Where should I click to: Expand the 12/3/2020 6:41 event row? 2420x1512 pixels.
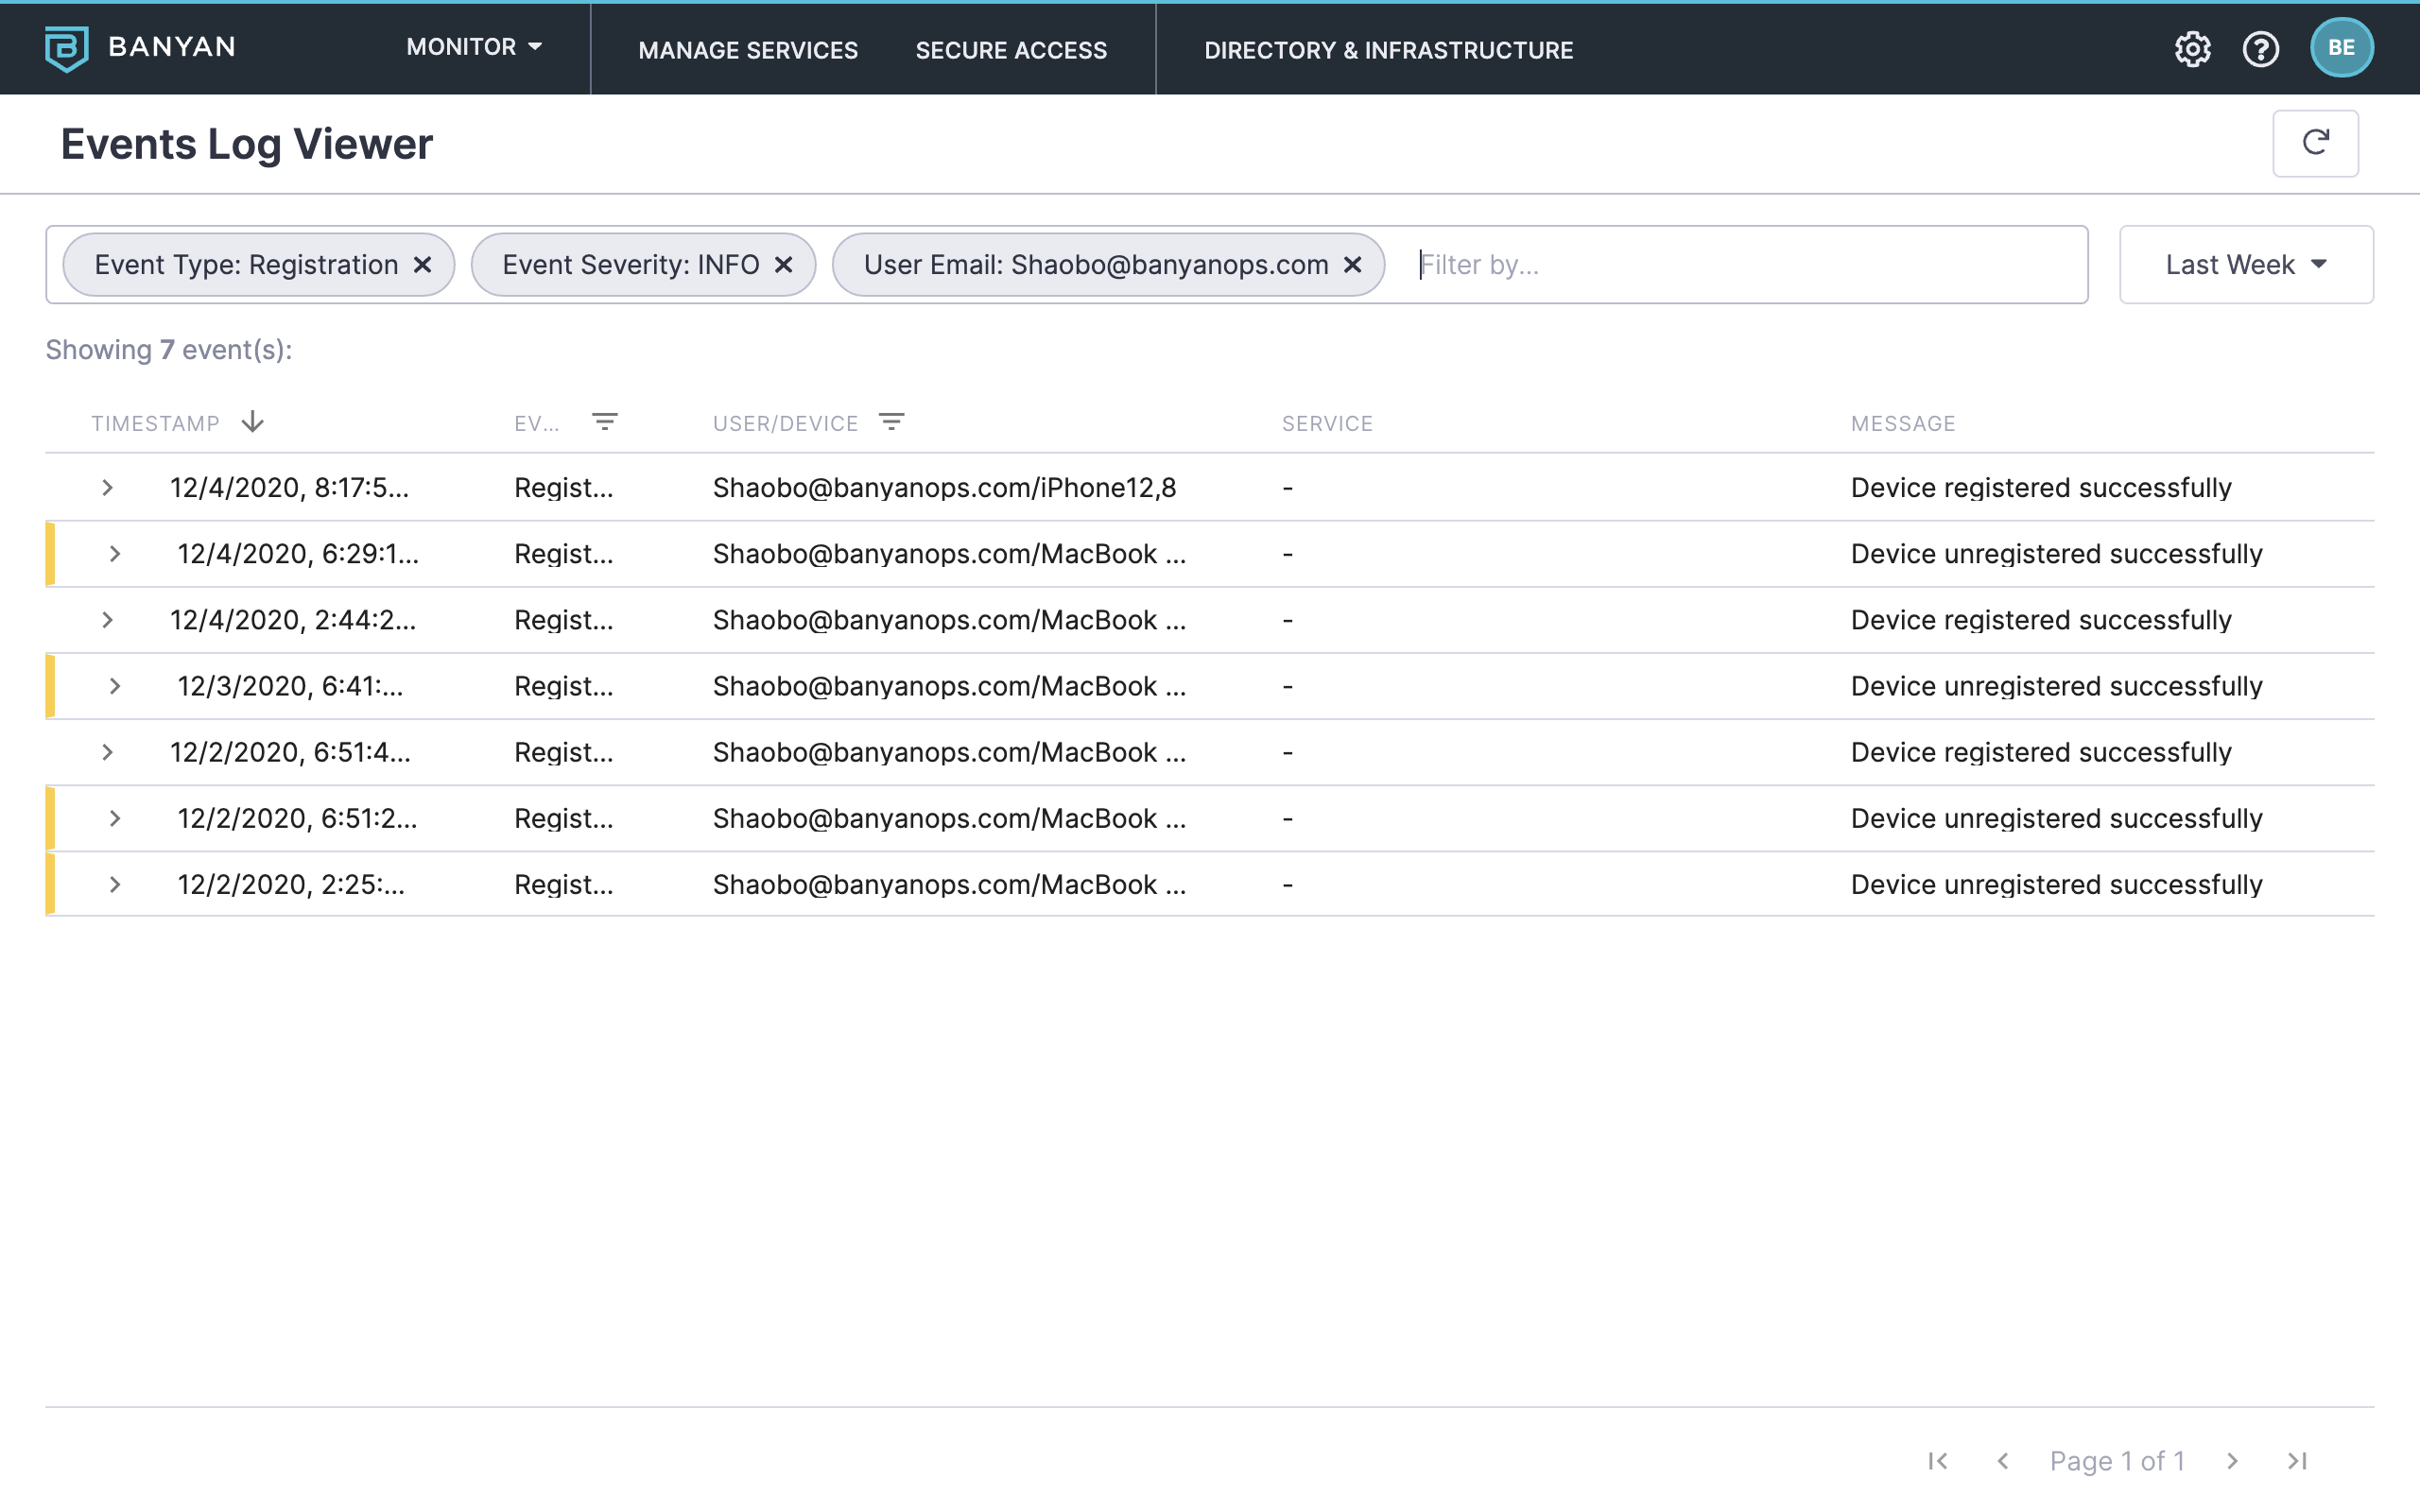(114, 686)
